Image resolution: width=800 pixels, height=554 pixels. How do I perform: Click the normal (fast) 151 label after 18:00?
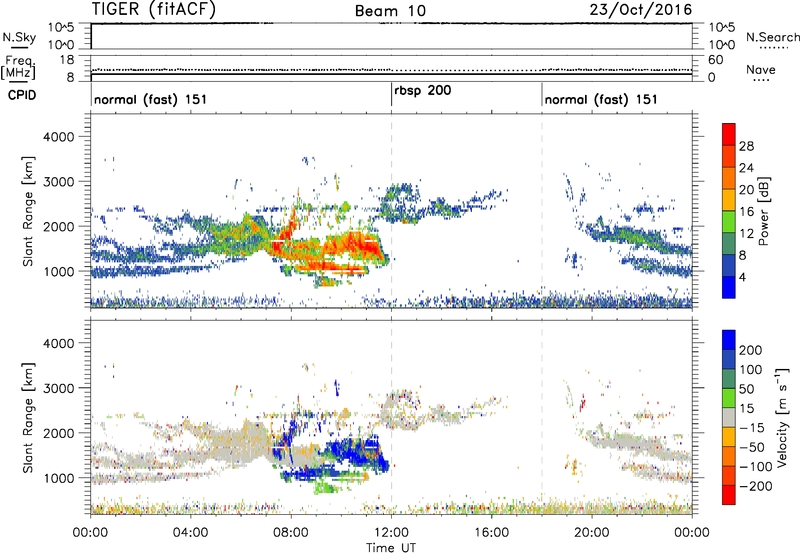coord(601,99)
